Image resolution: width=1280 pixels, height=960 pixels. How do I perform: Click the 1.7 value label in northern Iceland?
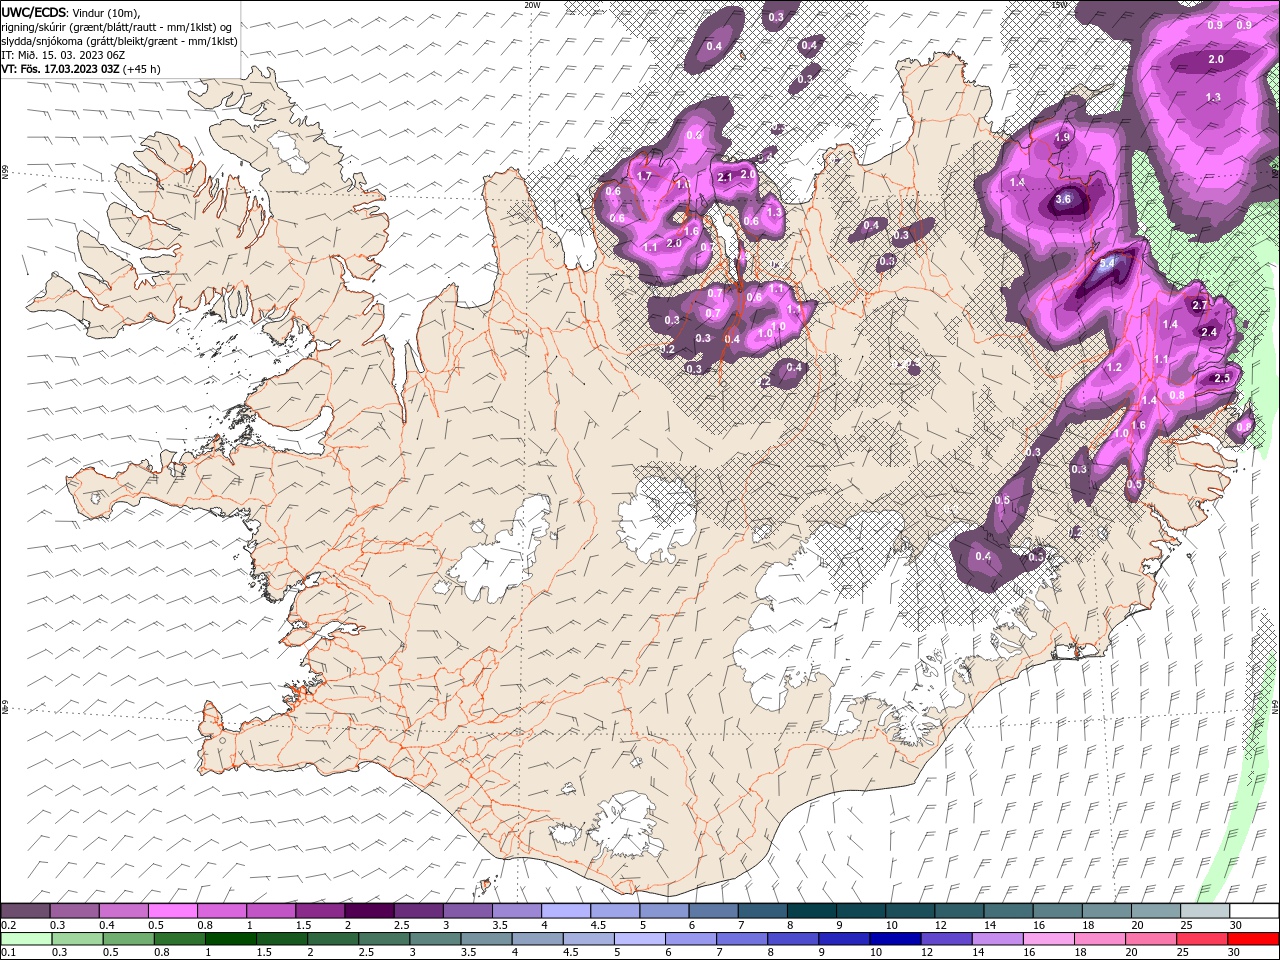[x=645, y=177]
